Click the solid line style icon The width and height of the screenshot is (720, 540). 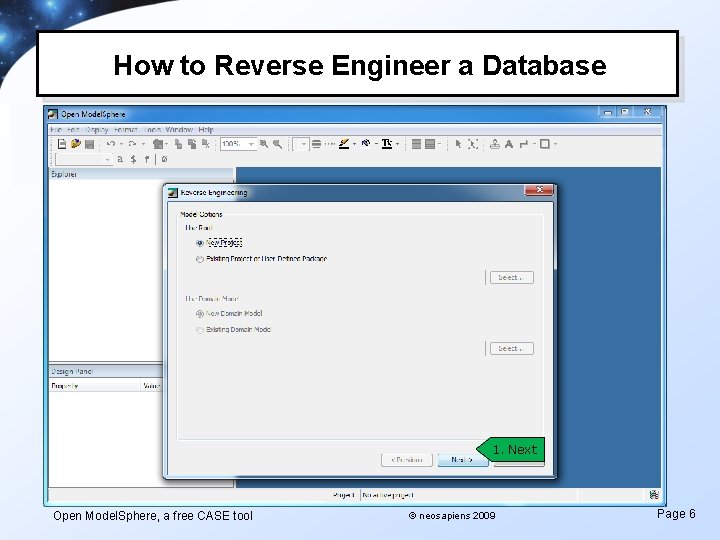(316, 144)
